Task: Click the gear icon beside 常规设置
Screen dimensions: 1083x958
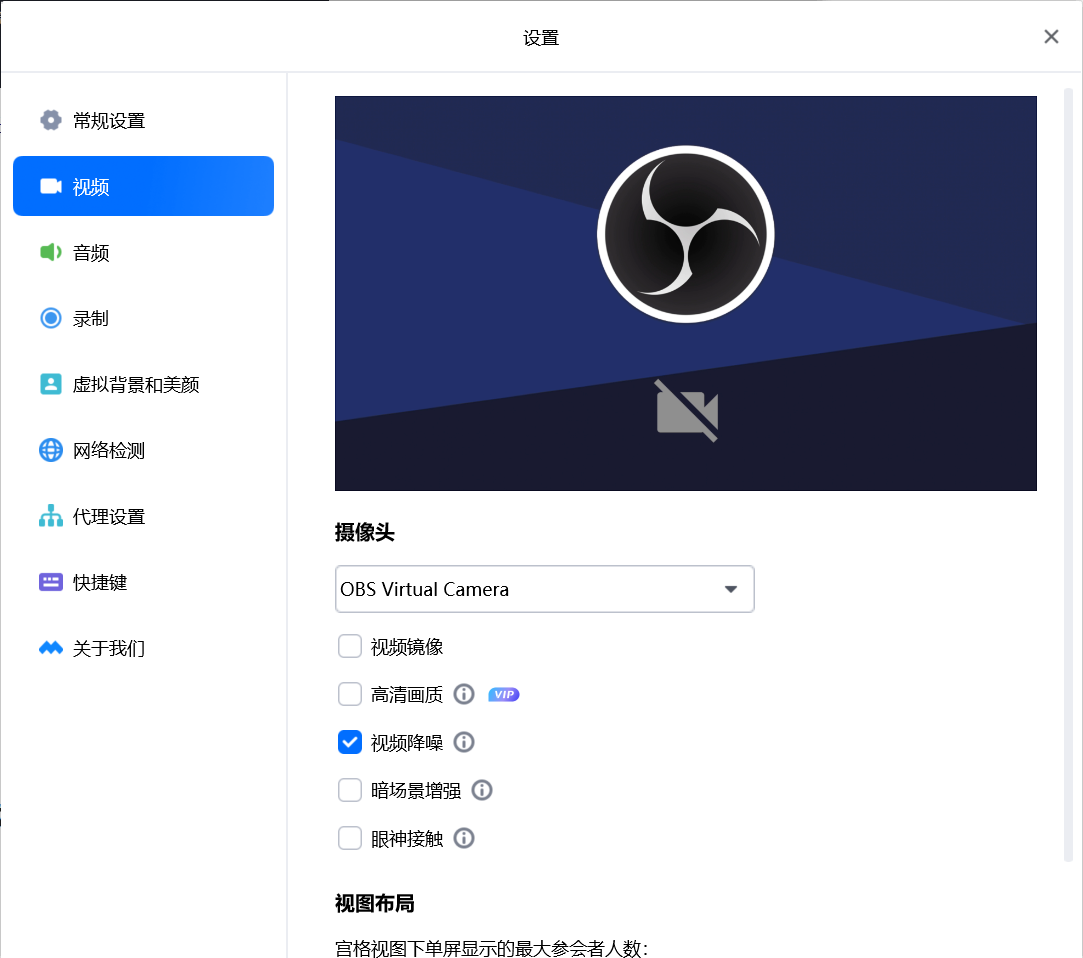Action: tap(50, 120)
